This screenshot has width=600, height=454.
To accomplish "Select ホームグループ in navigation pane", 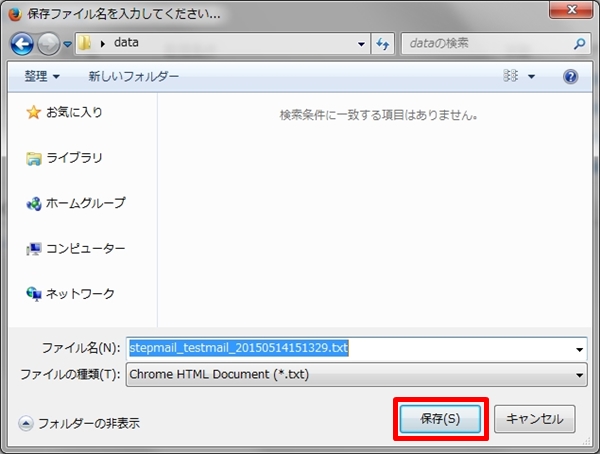I will point(86,203).
